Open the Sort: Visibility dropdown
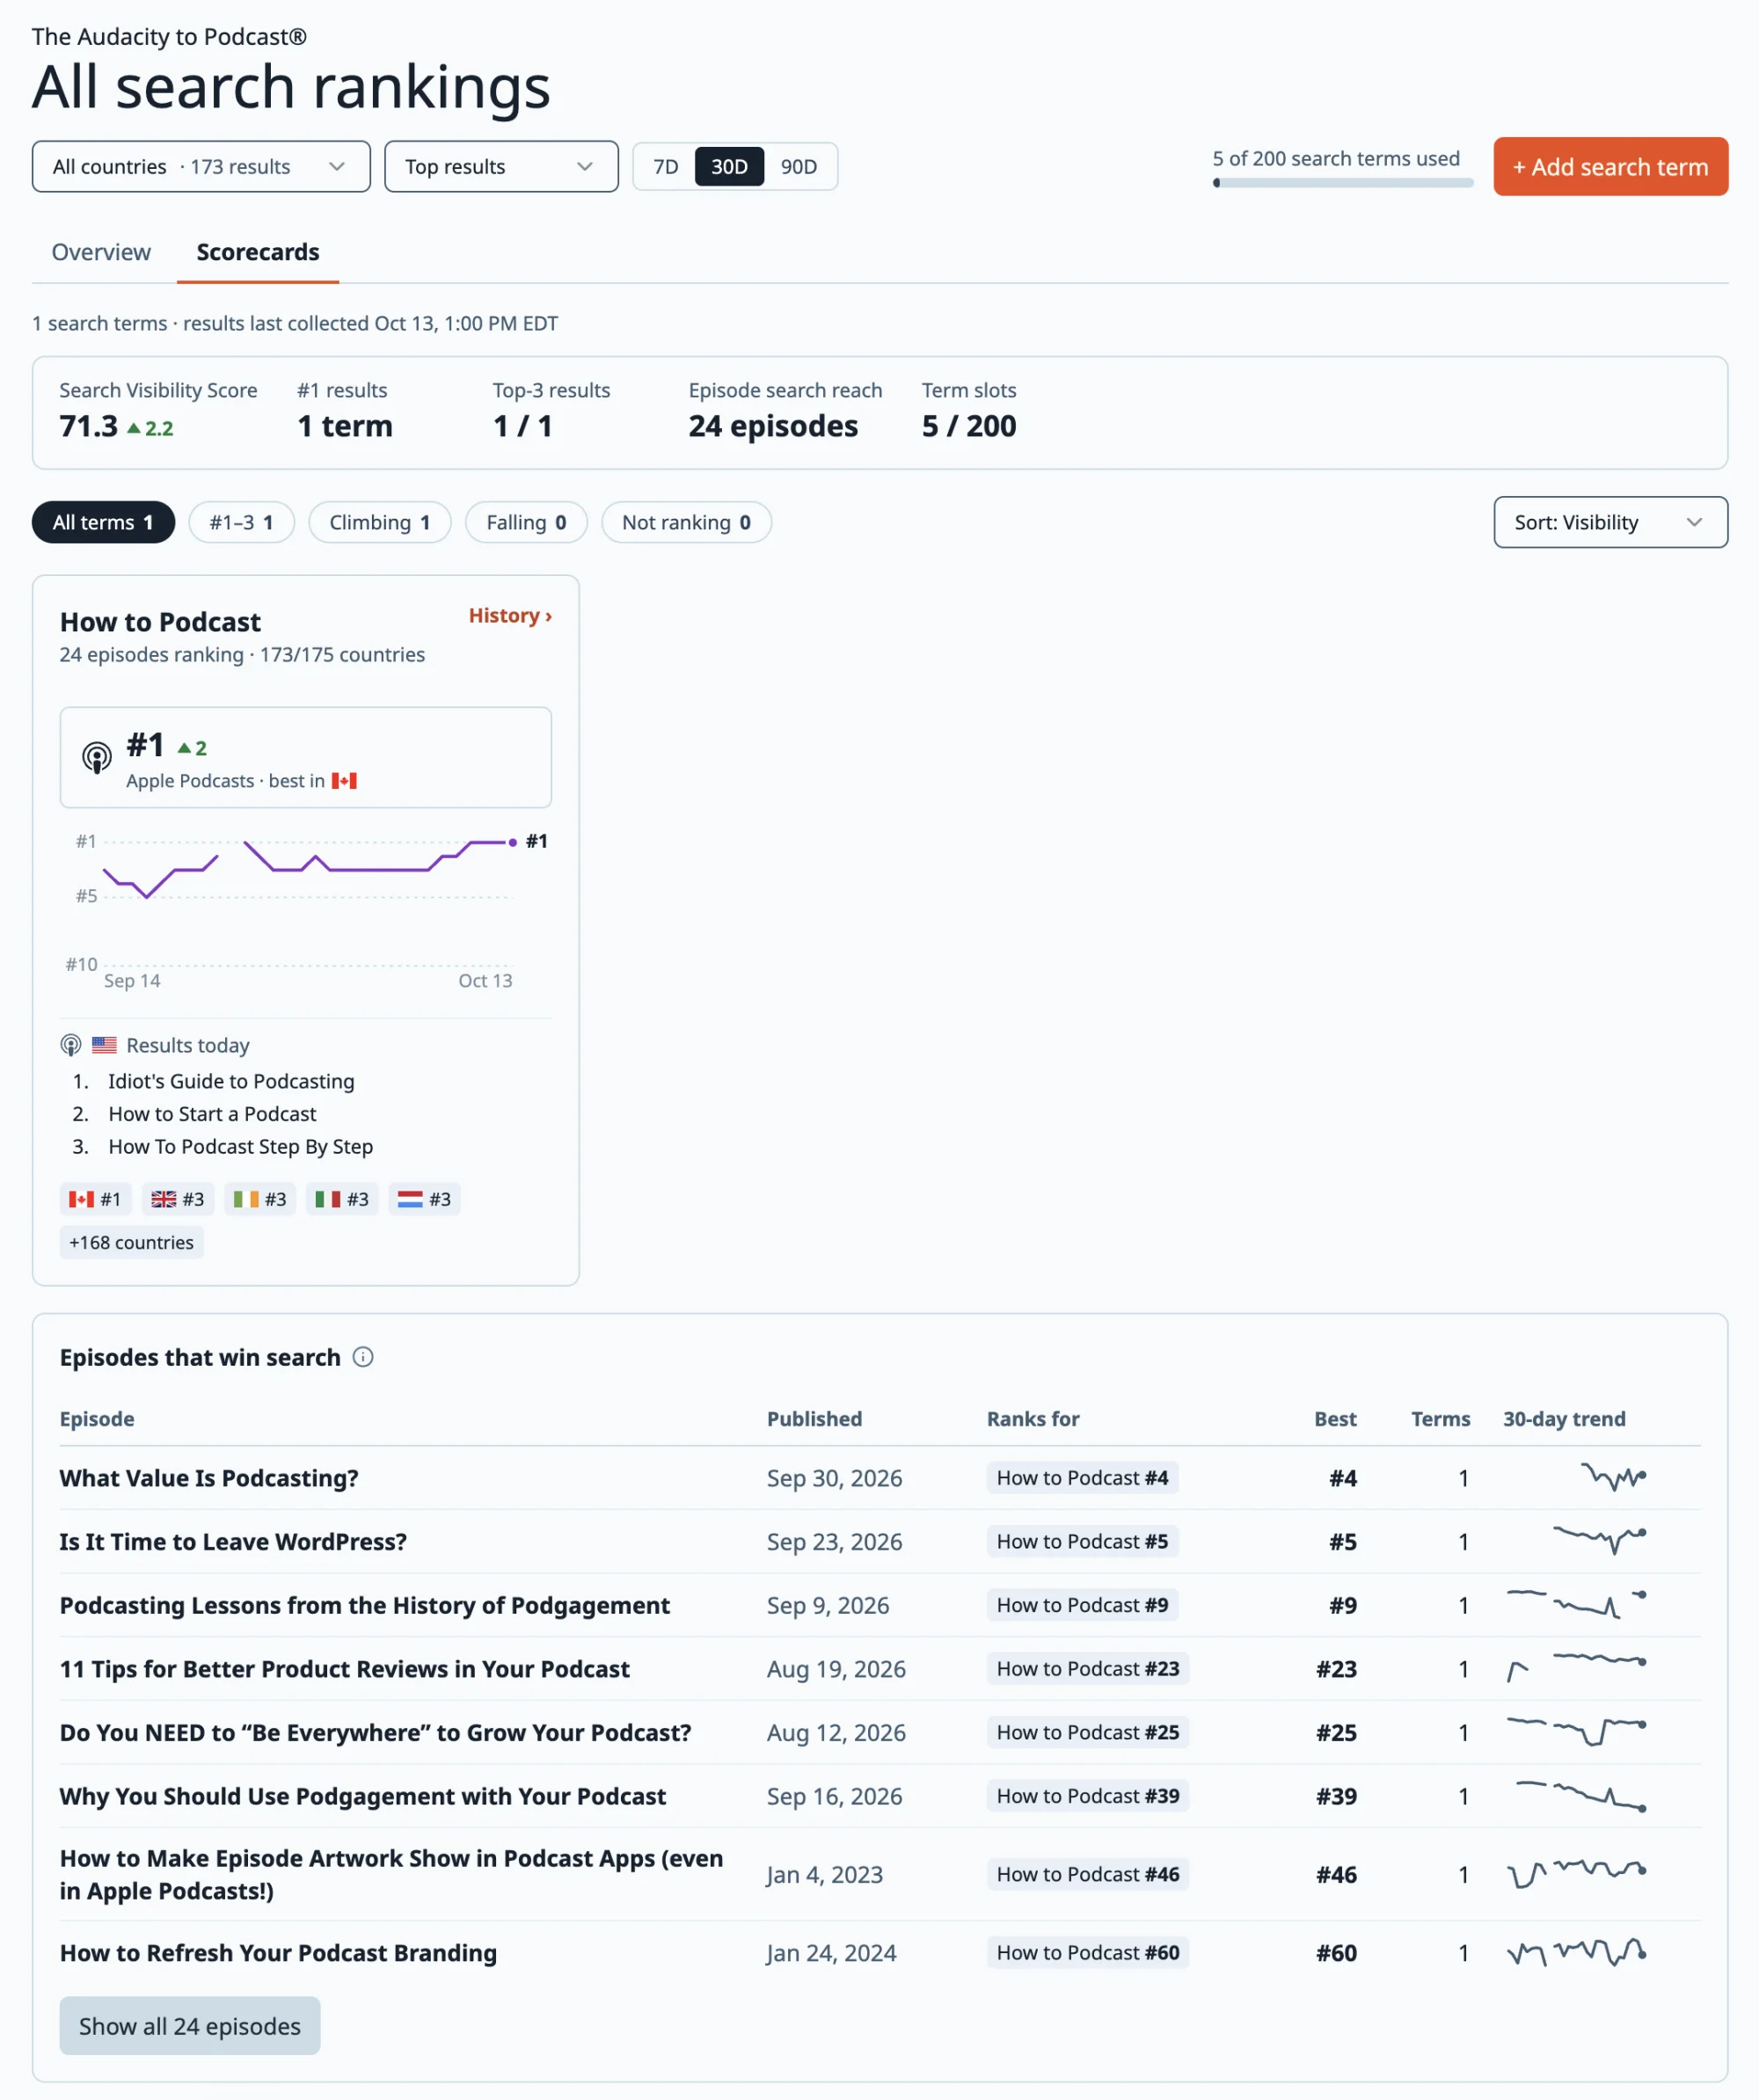Viewport: 1759px width, 2100px height. [1610, 522]
